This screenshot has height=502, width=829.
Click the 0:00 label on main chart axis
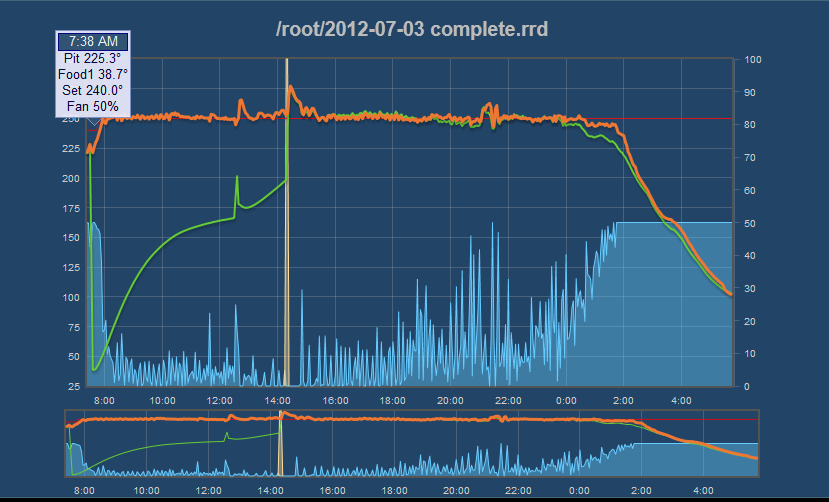[566, 400]
